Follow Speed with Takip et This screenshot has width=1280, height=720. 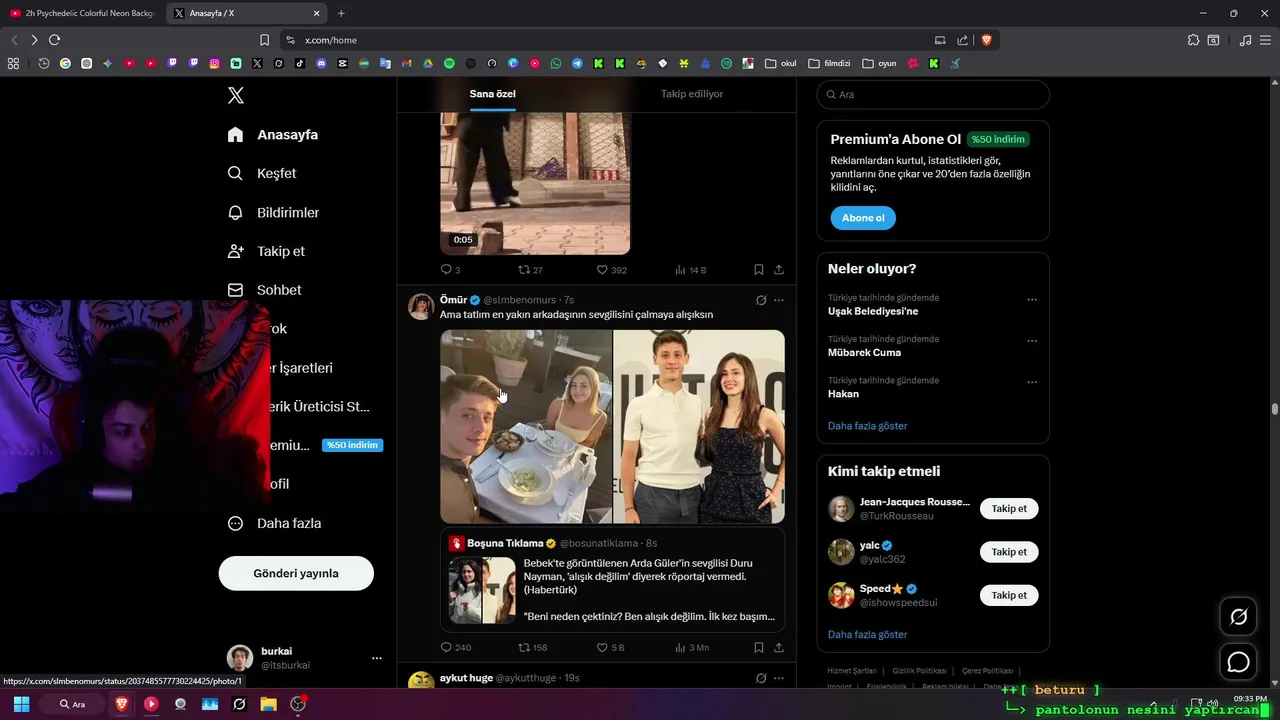(x=1009, y=595)
